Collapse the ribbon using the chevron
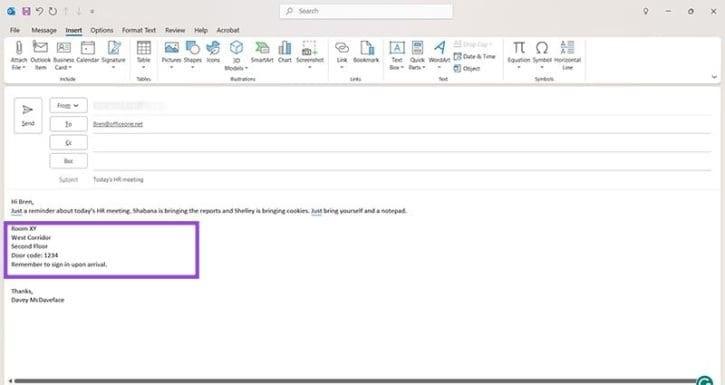This screenshot has width=725, height=385. coord(714,77)
